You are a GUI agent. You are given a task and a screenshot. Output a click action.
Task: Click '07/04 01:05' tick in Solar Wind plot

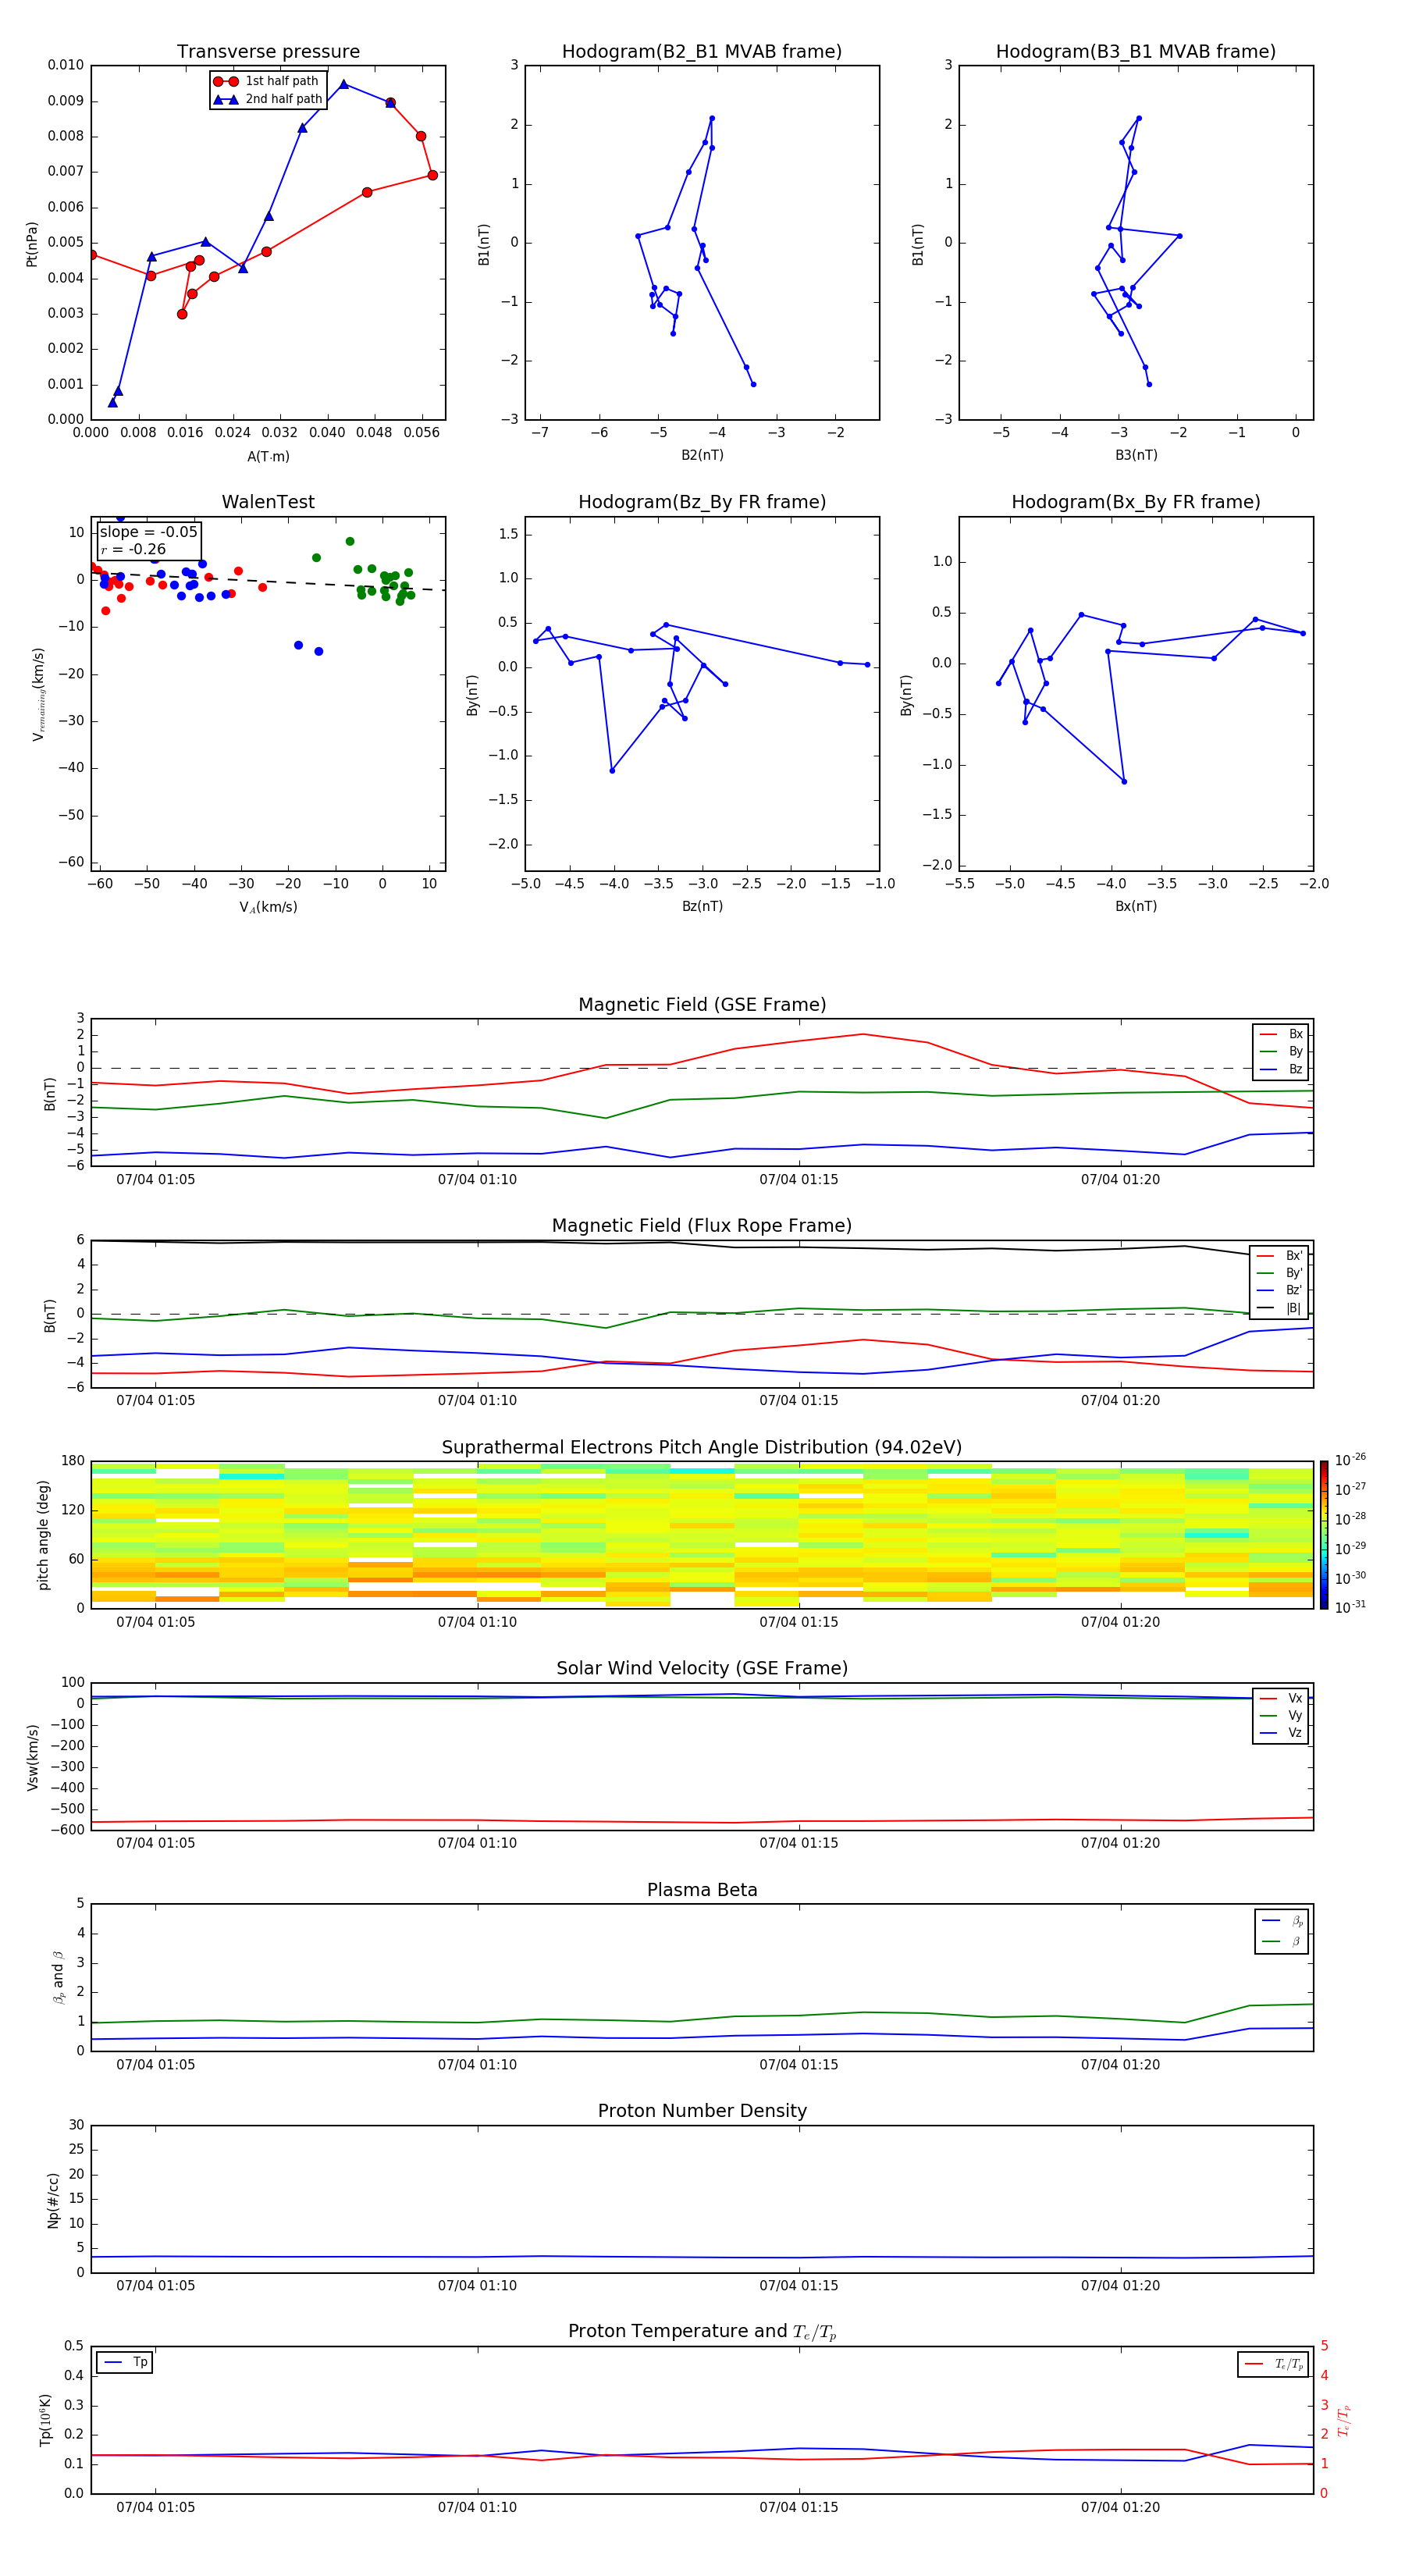155,1843
